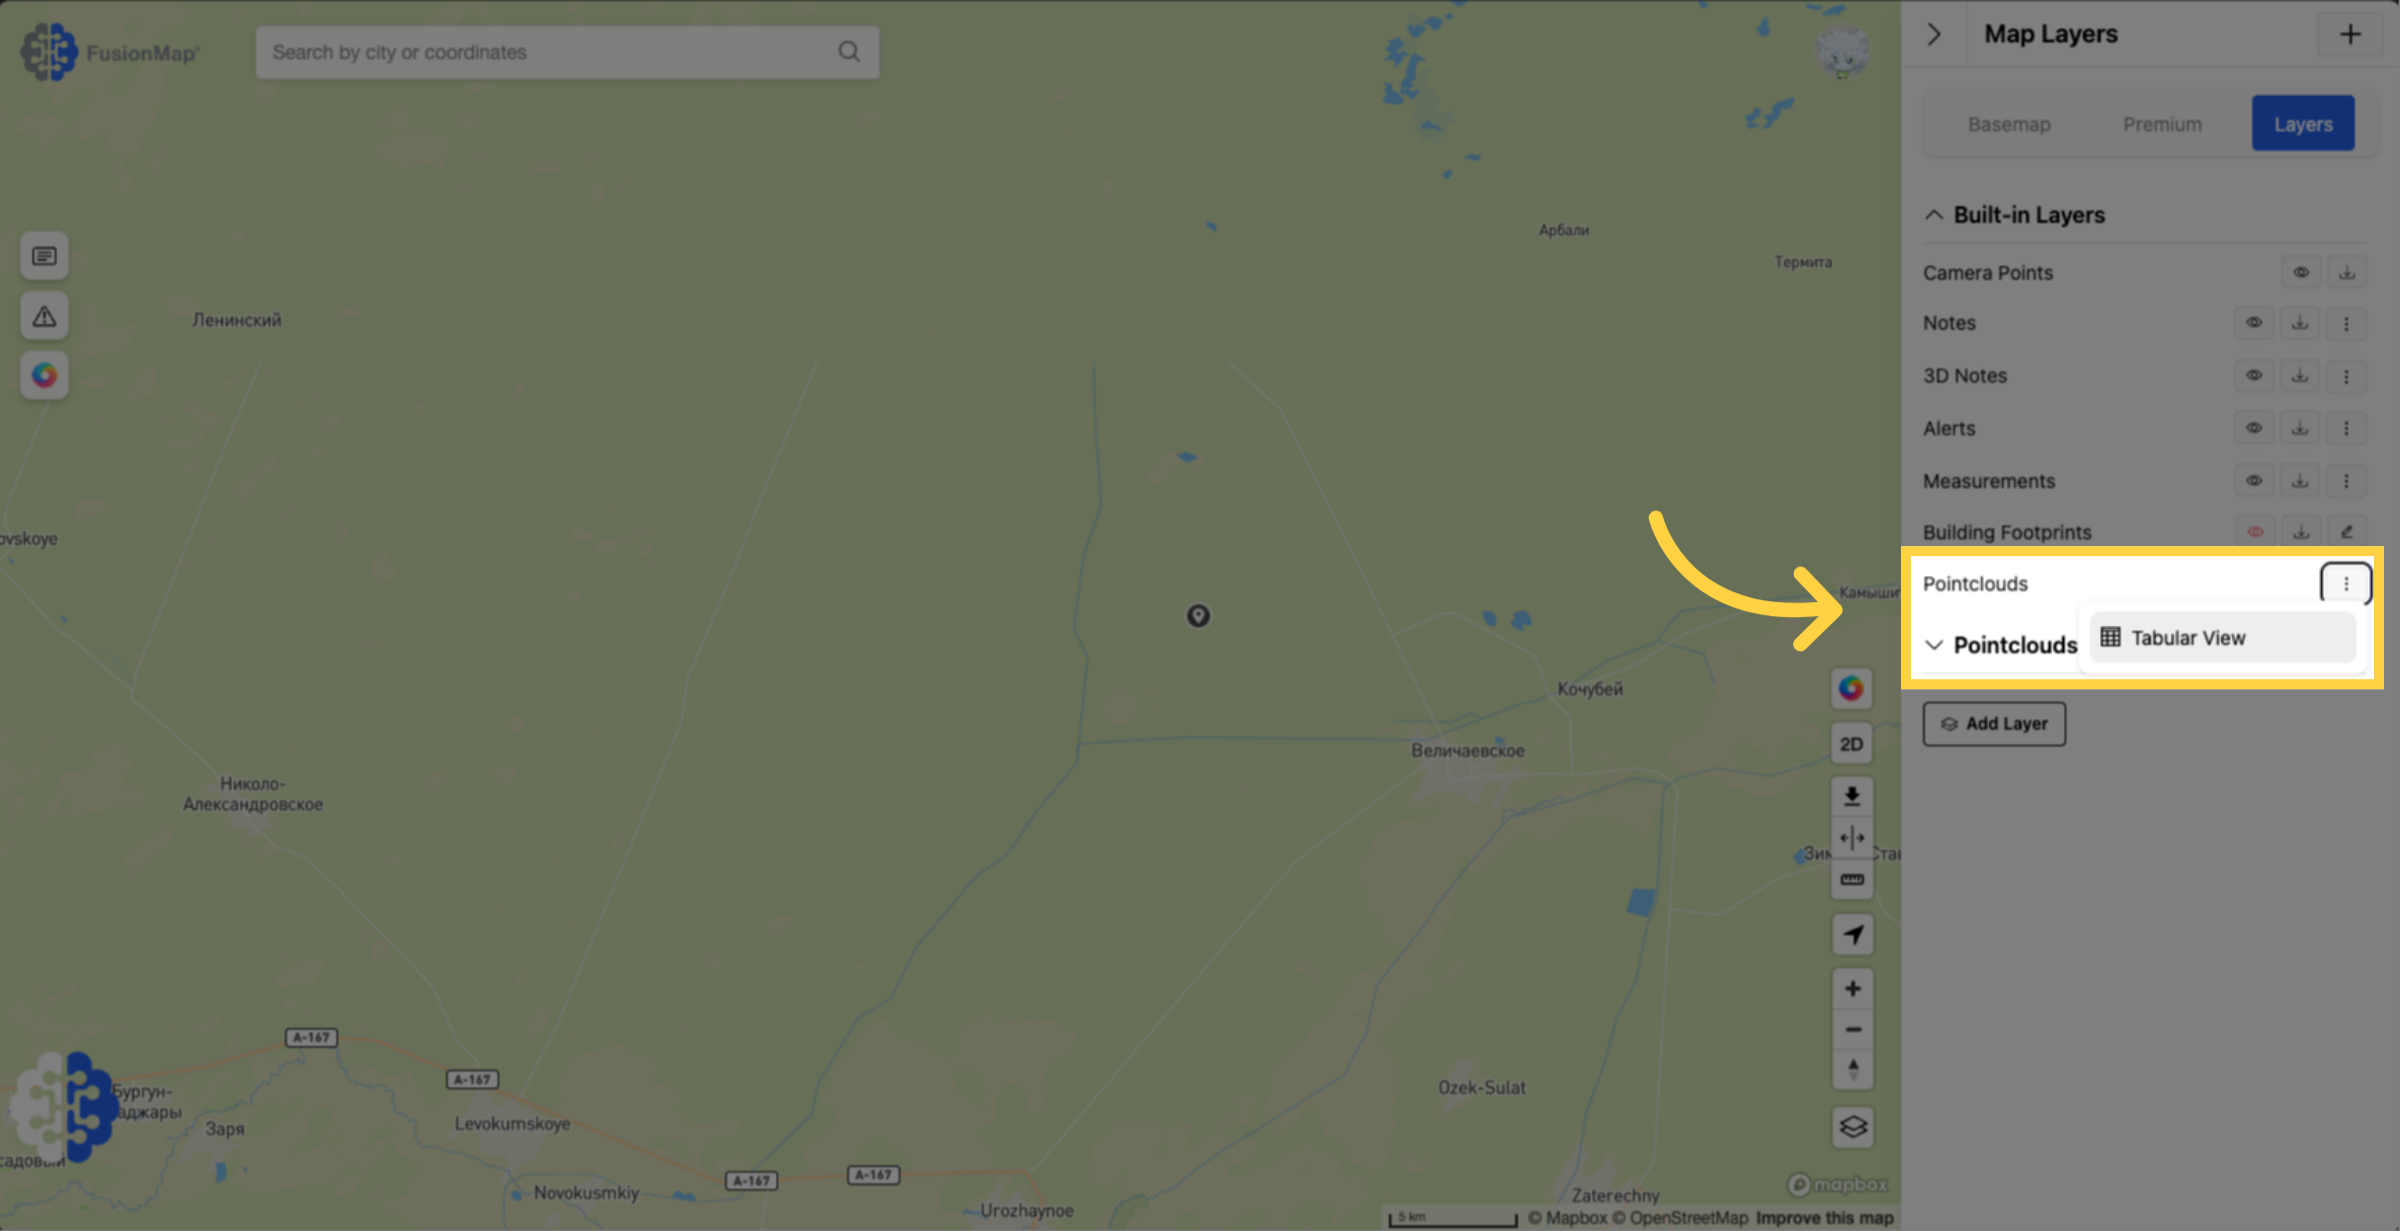Switch map to 2D view
Image resolution: width=2400 pixels, height=1231 pixels.
[1852, 744]
